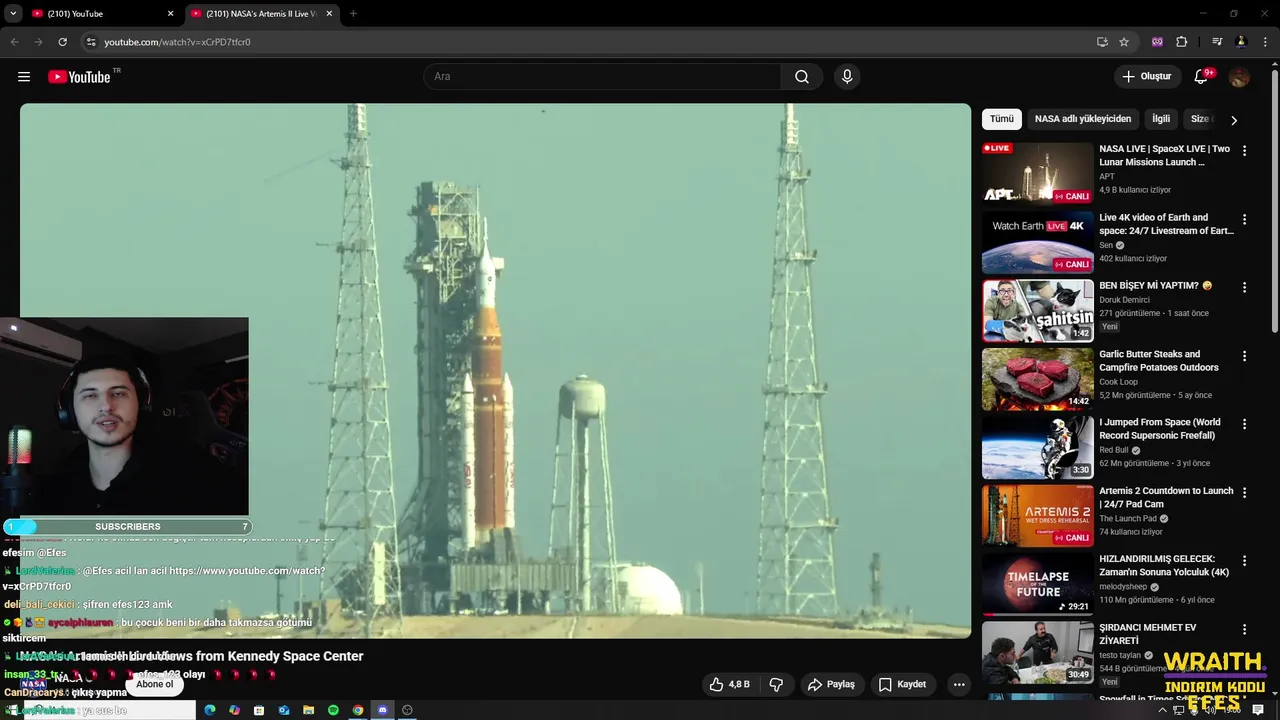Click the search magnifier button
Screen dimensions: 1280x720
click(802, 77)
